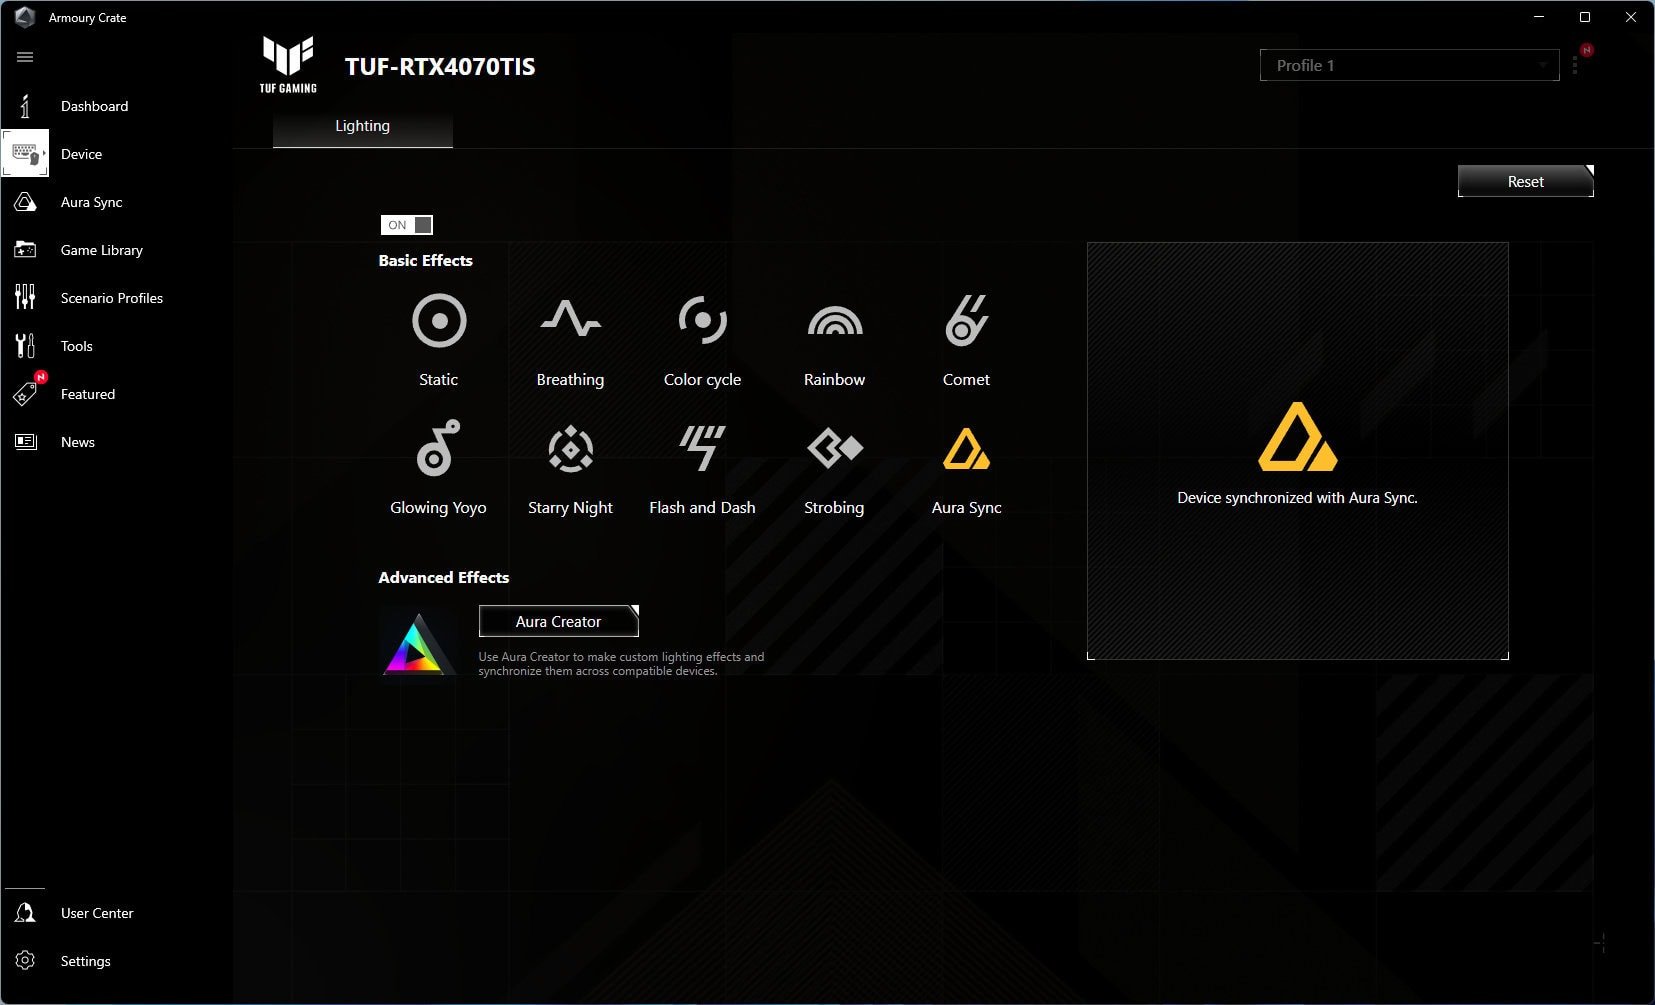The image size is (1655, 1005).
Task: Click the Armoury Crate title bar icon
Action: coord(25,18)
